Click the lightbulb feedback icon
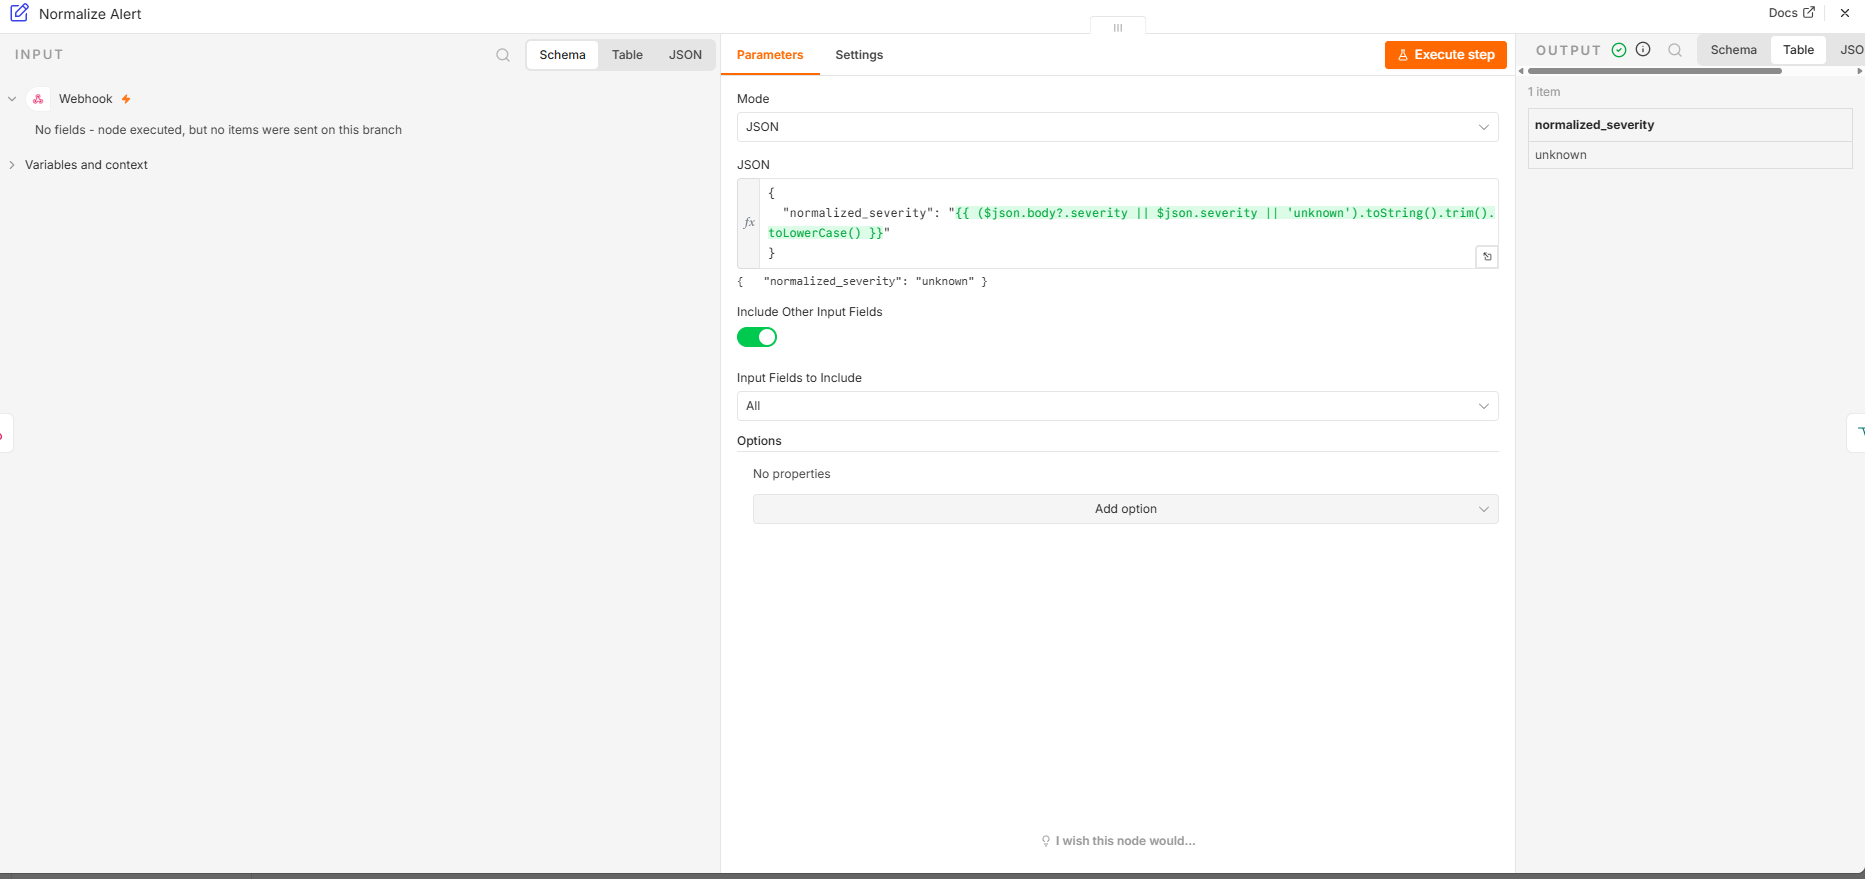Viewport: 1865px width, 879px height. coord(1046,841)
